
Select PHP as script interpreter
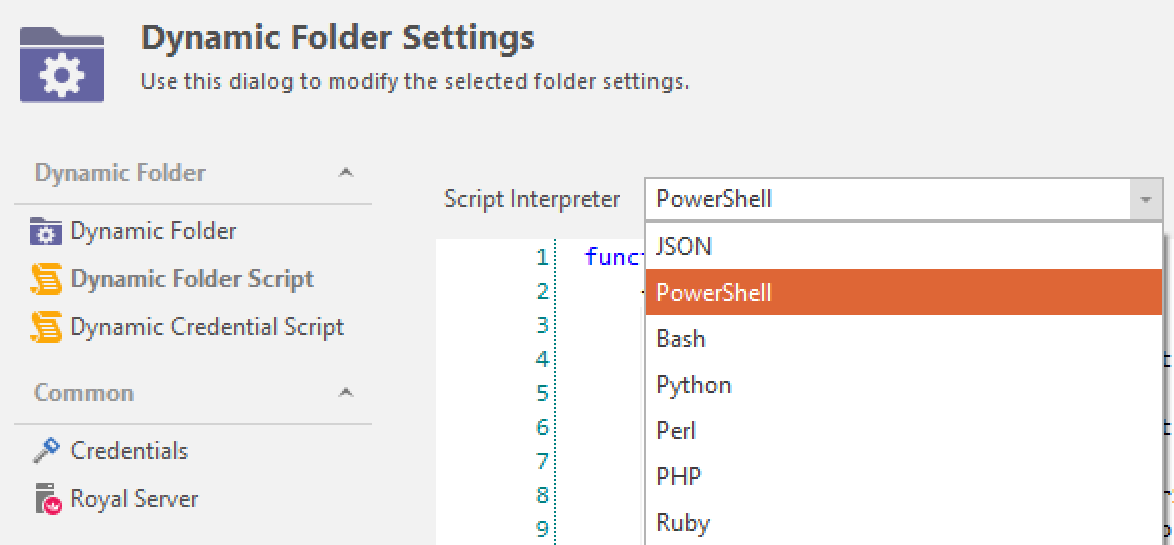pos(678,477)
